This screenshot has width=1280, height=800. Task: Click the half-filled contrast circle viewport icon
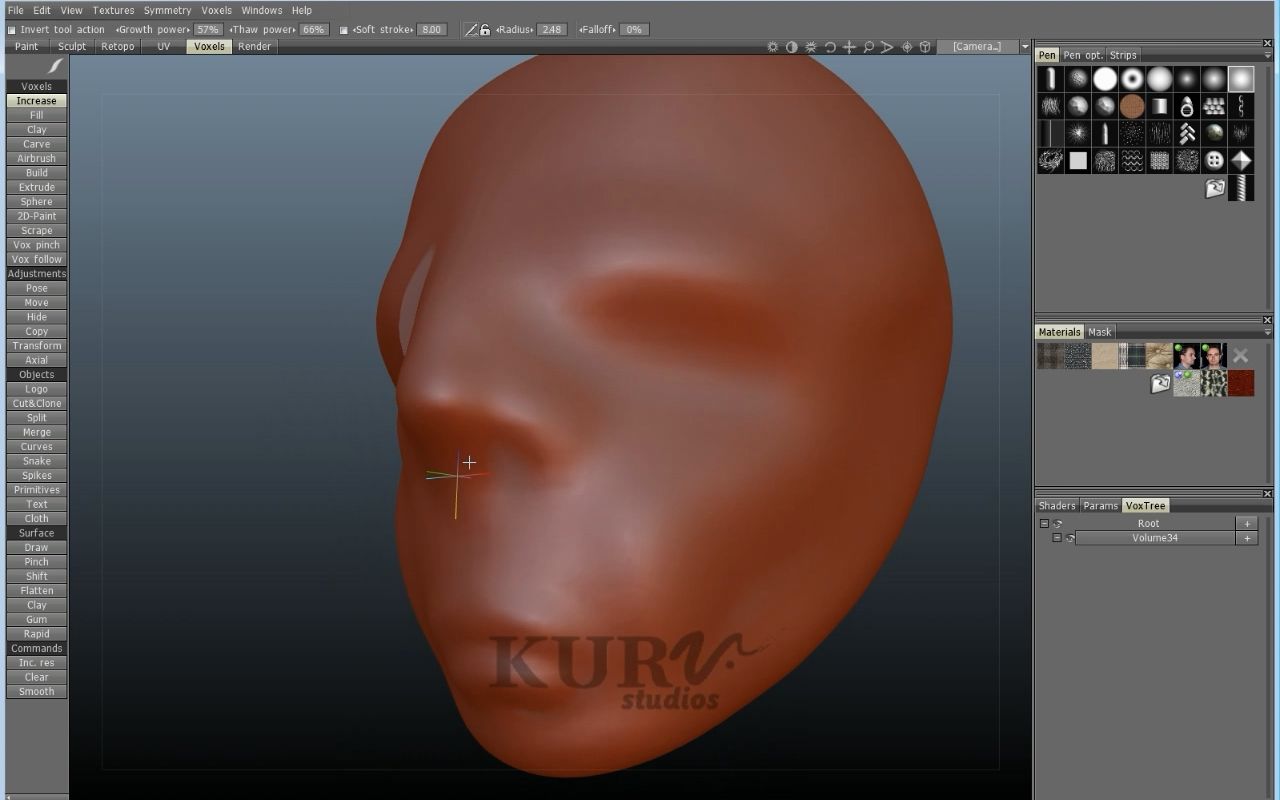click(x=792, y=47)
